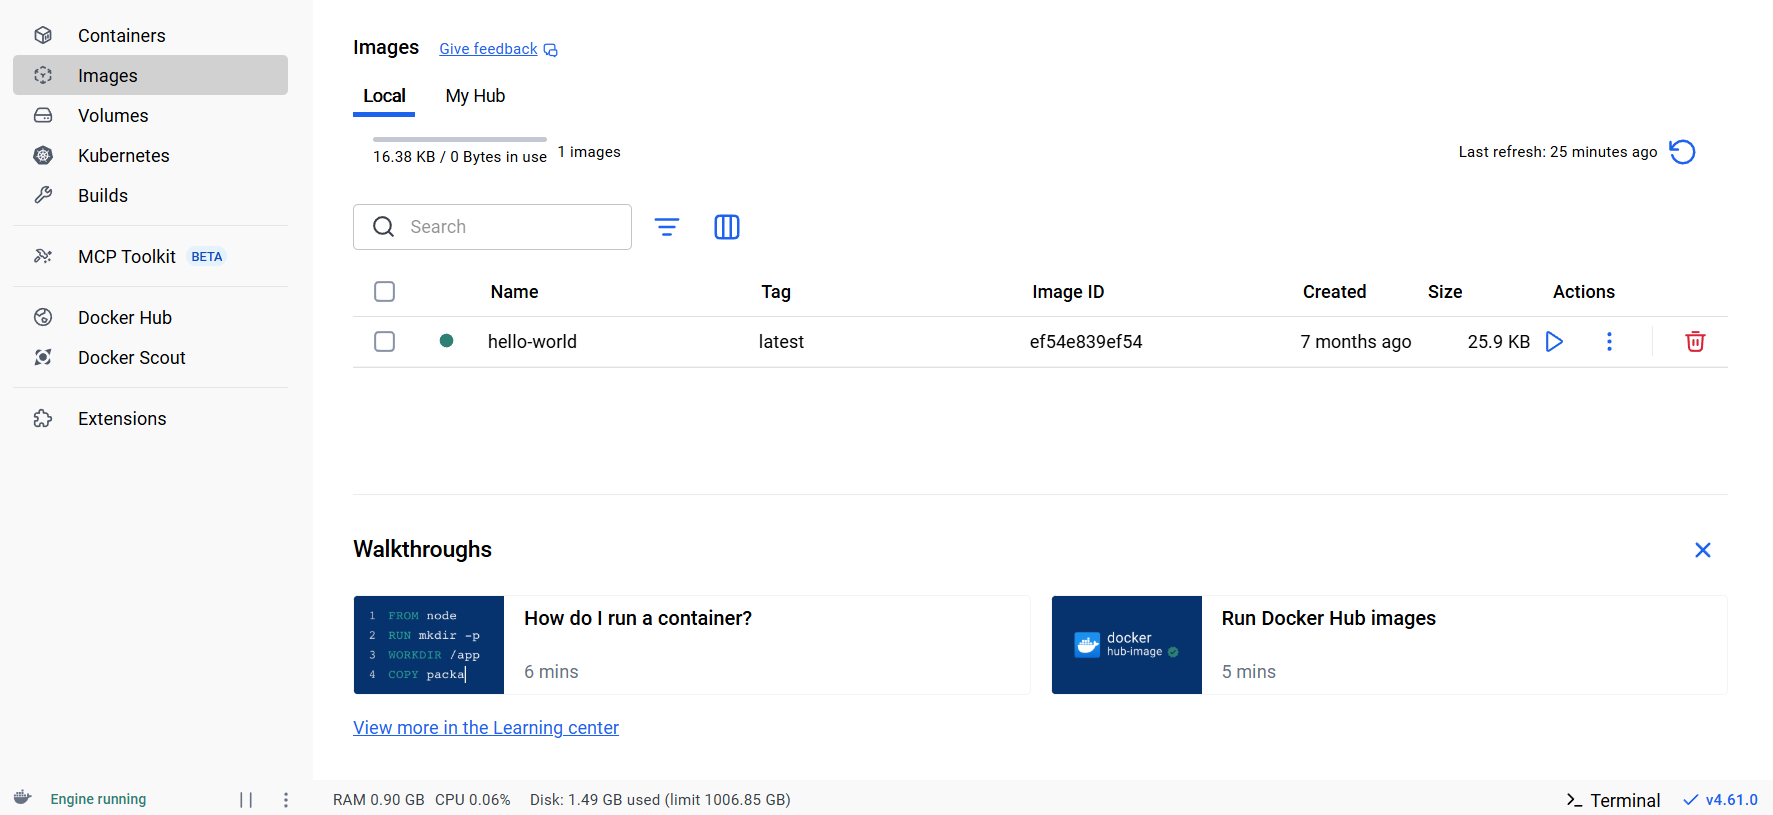Click the Kubernetes wheel icon
This screenshot has height=815, width=1773.
[43, 155]
